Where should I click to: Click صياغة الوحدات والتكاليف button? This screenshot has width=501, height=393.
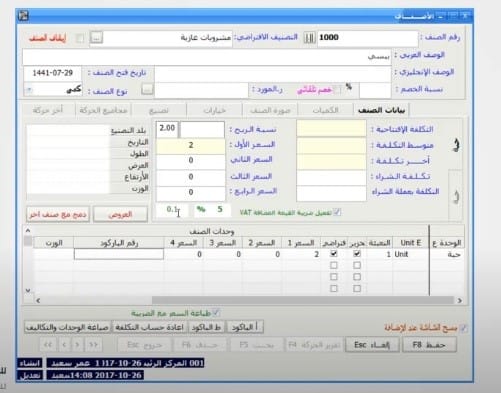68,327
